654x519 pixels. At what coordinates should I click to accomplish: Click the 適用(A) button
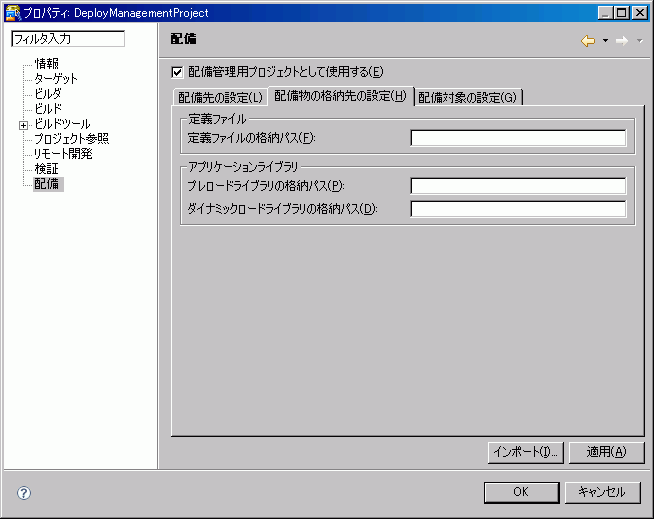pos(606,452)
